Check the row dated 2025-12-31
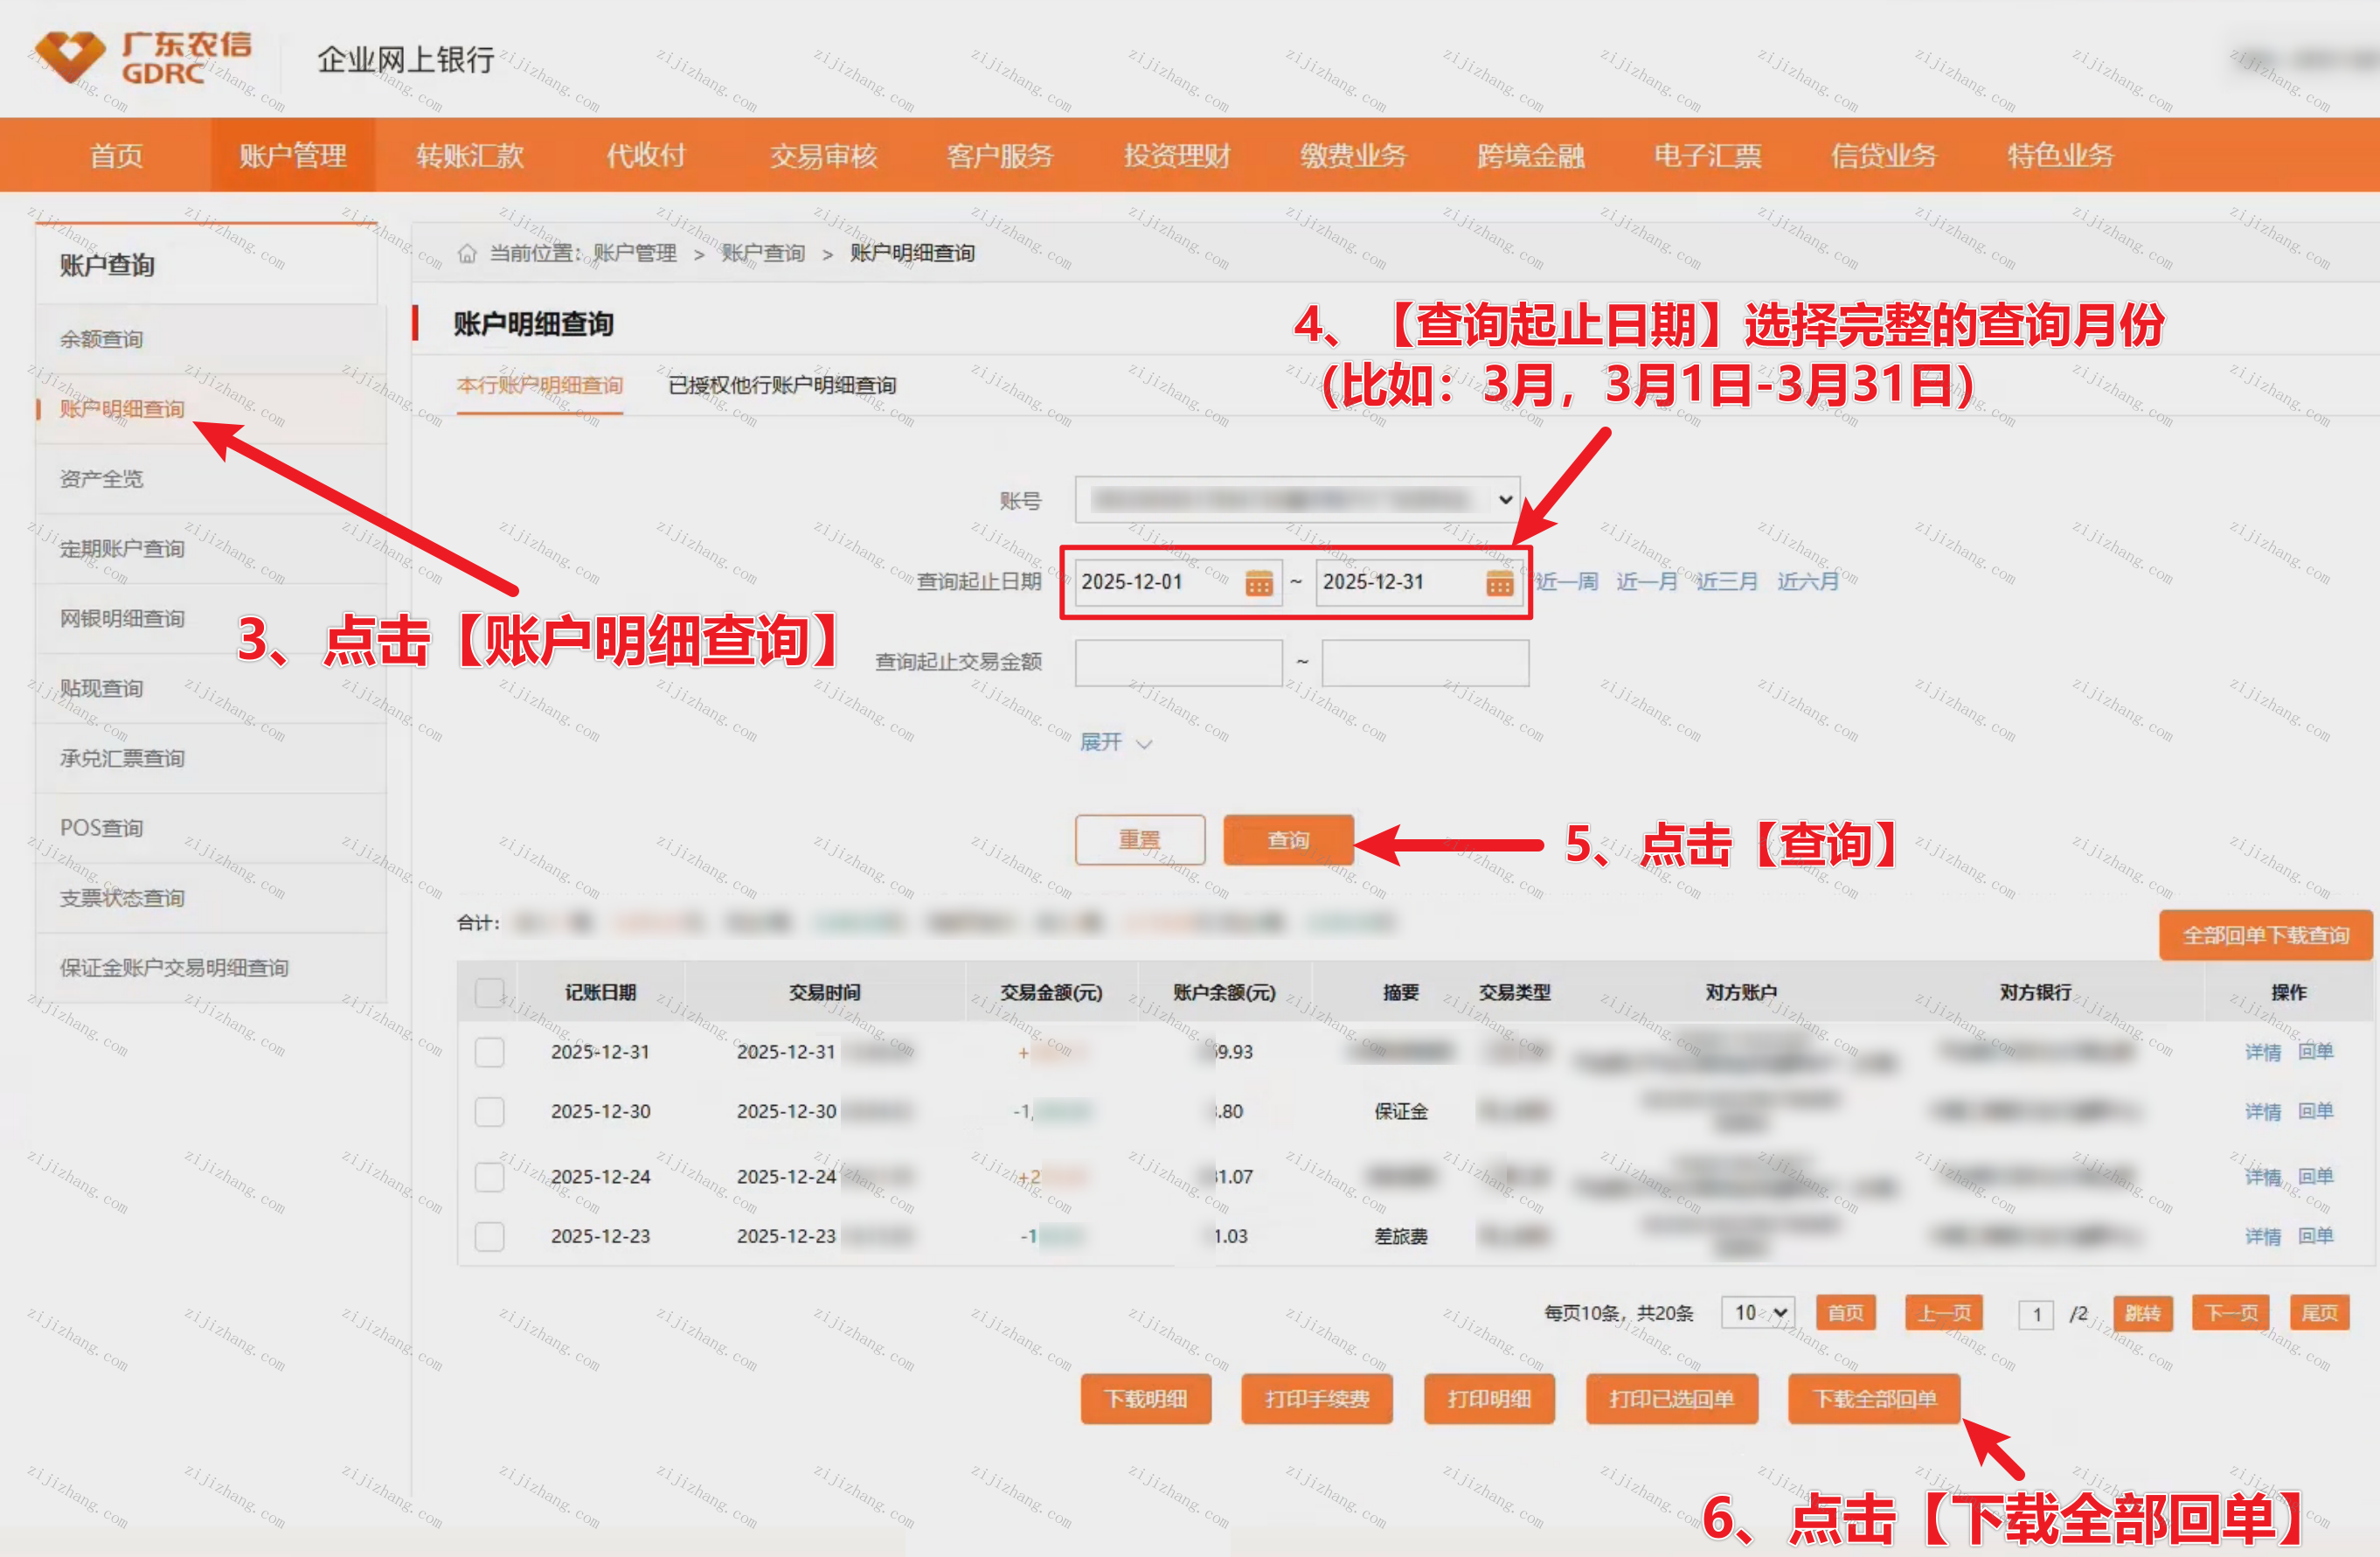Image resolution: width=2380 pixels, height=1557 pixels. [x=489, y=1052]
